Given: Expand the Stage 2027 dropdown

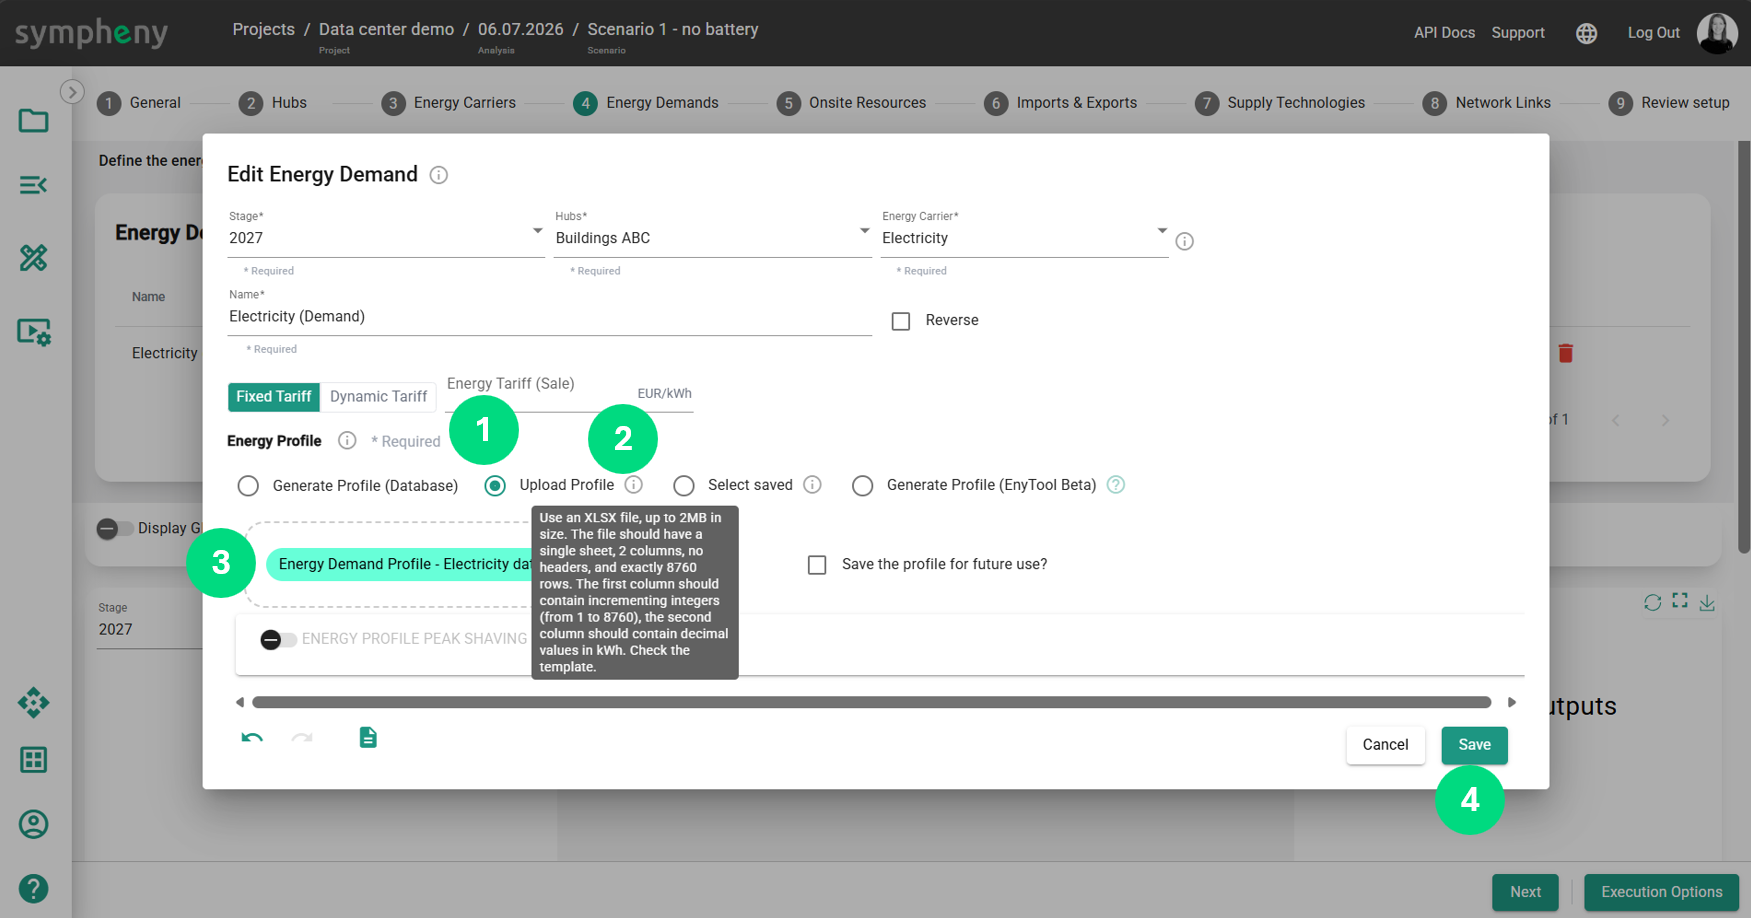Looking at the screenshot, I should (x=386, y=238).
